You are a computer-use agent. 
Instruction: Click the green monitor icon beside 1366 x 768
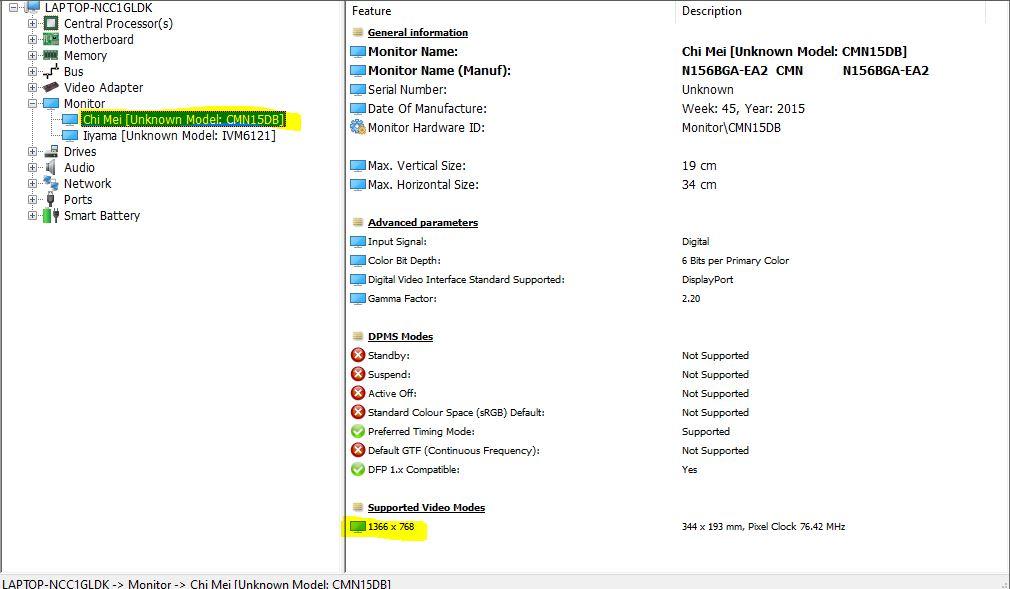click(x=357, y=526)
